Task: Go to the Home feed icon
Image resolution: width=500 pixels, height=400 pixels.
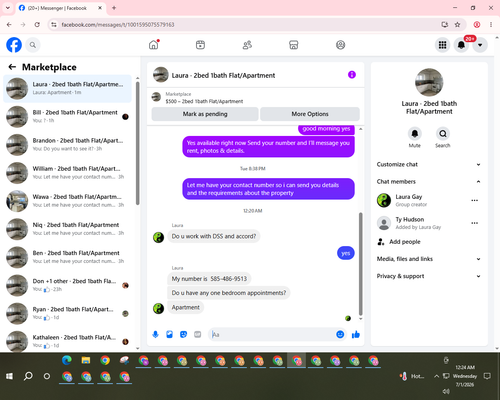Action: 154,45
